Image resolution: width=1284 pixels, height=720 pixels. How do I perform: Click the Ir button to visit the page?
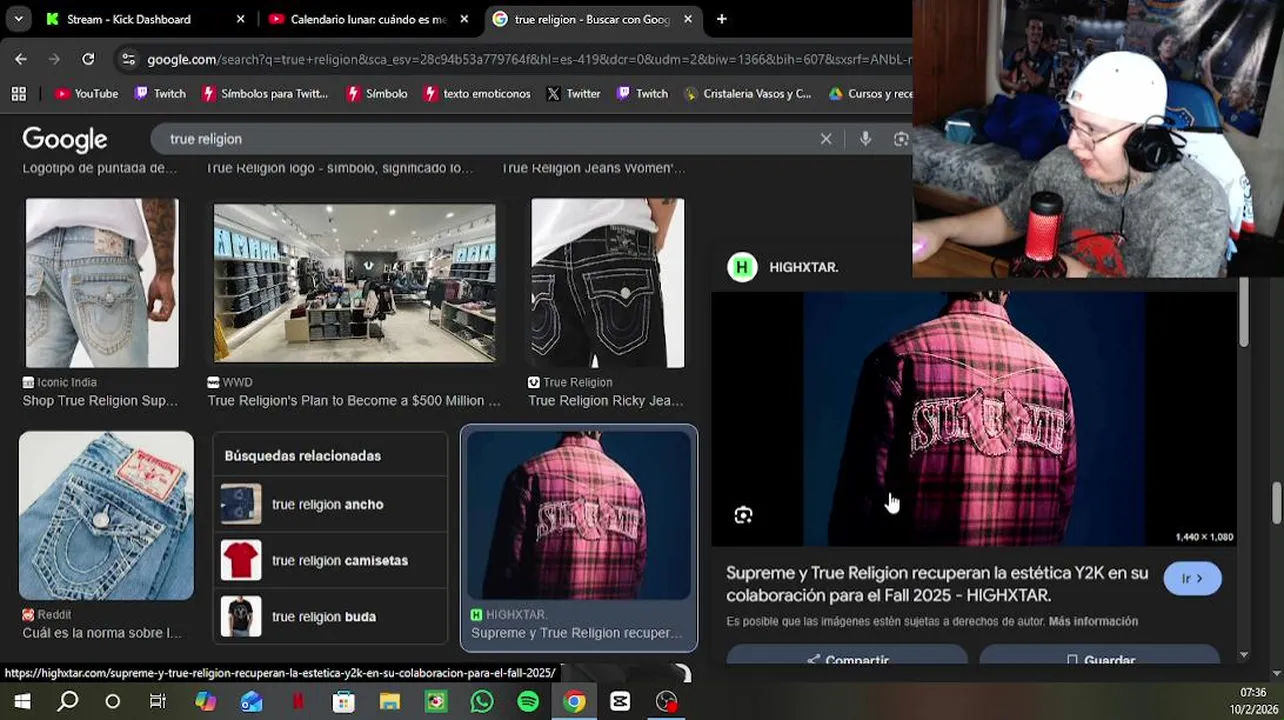[x=1192, y=578]
